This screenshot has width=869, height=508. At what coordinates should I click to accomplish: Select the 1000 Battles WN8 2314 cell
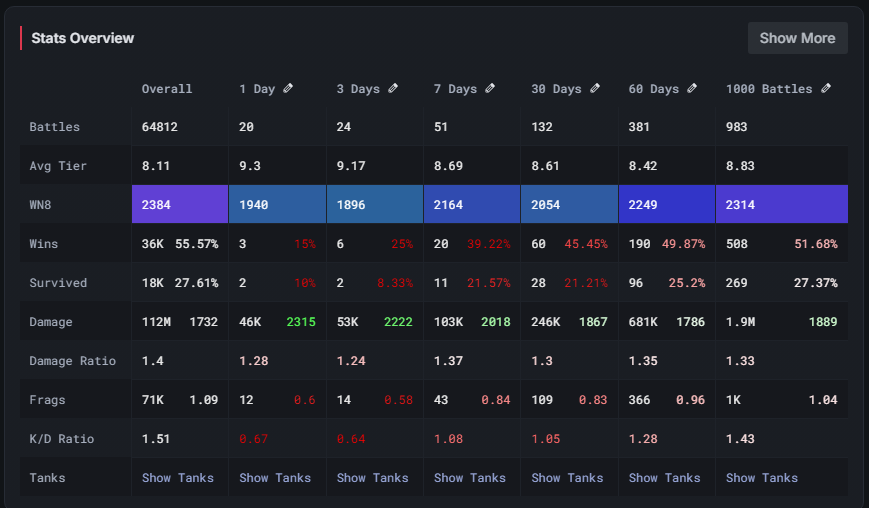[x=781, y=204]
